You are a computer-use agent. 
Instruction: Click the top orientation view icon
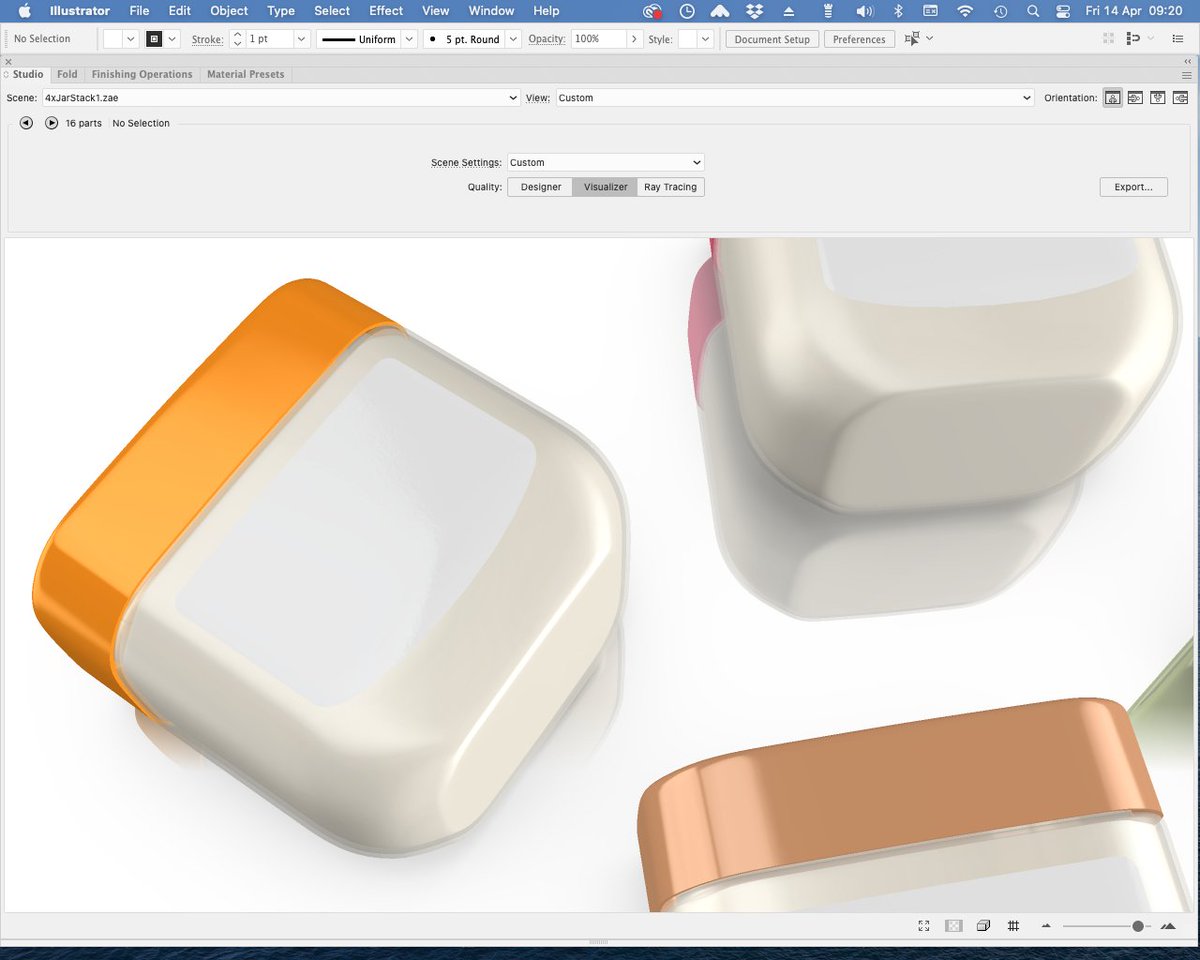[1157, 97]
